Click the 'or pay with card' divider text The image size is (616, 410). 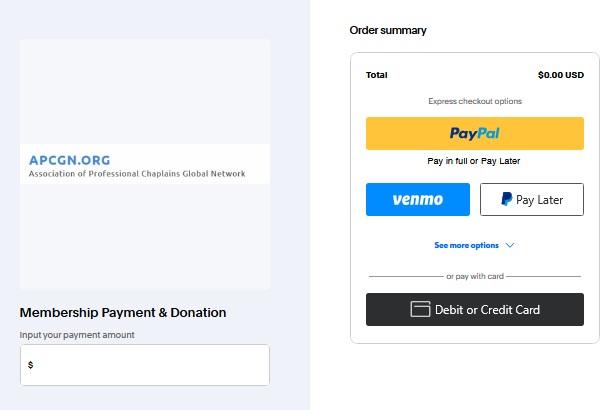click(x=474, y=275)
